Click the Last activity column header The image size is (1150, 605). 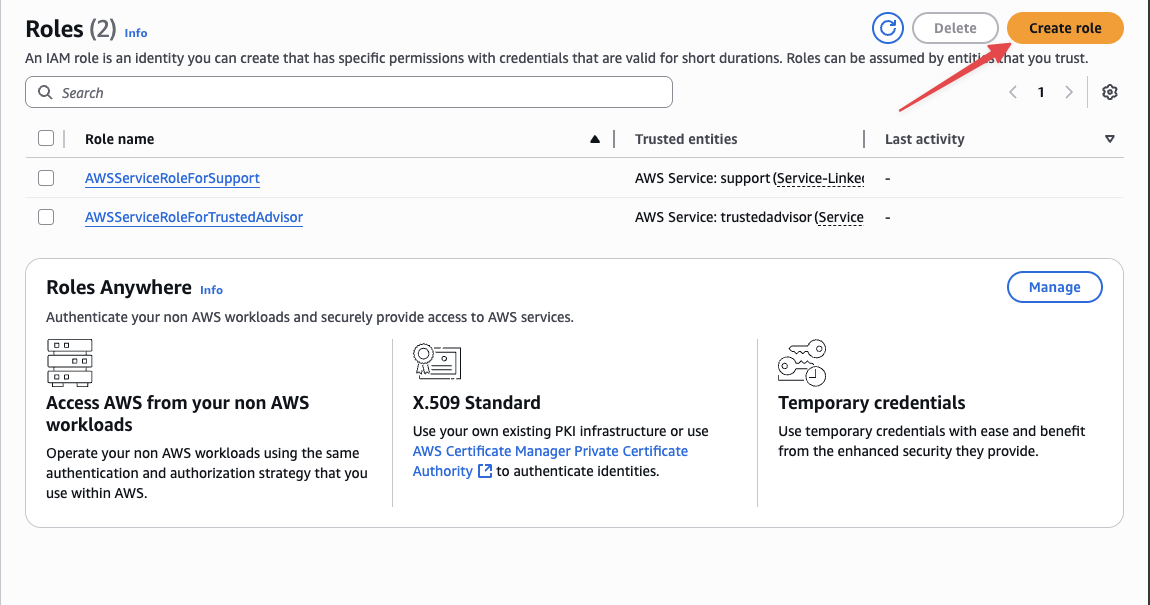click(924, 139)
